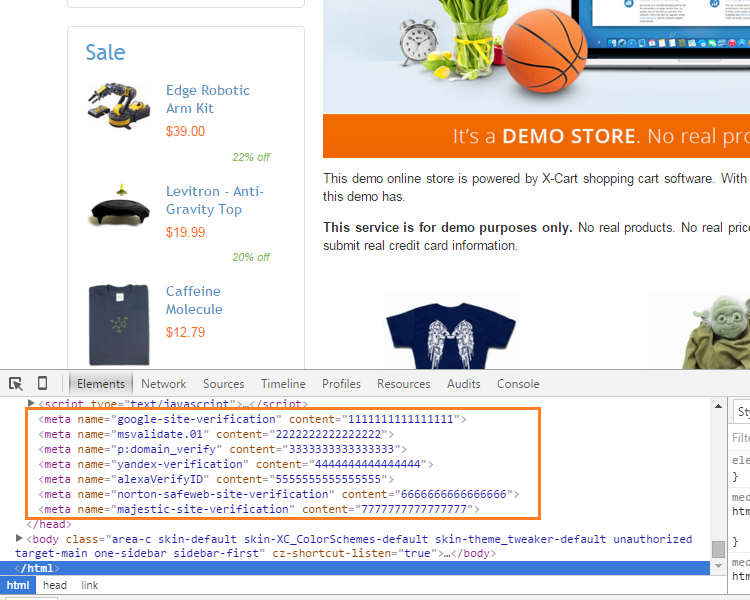Switch to the Audits tab
This screenshot has width=750, height=600.
[463, 384]
